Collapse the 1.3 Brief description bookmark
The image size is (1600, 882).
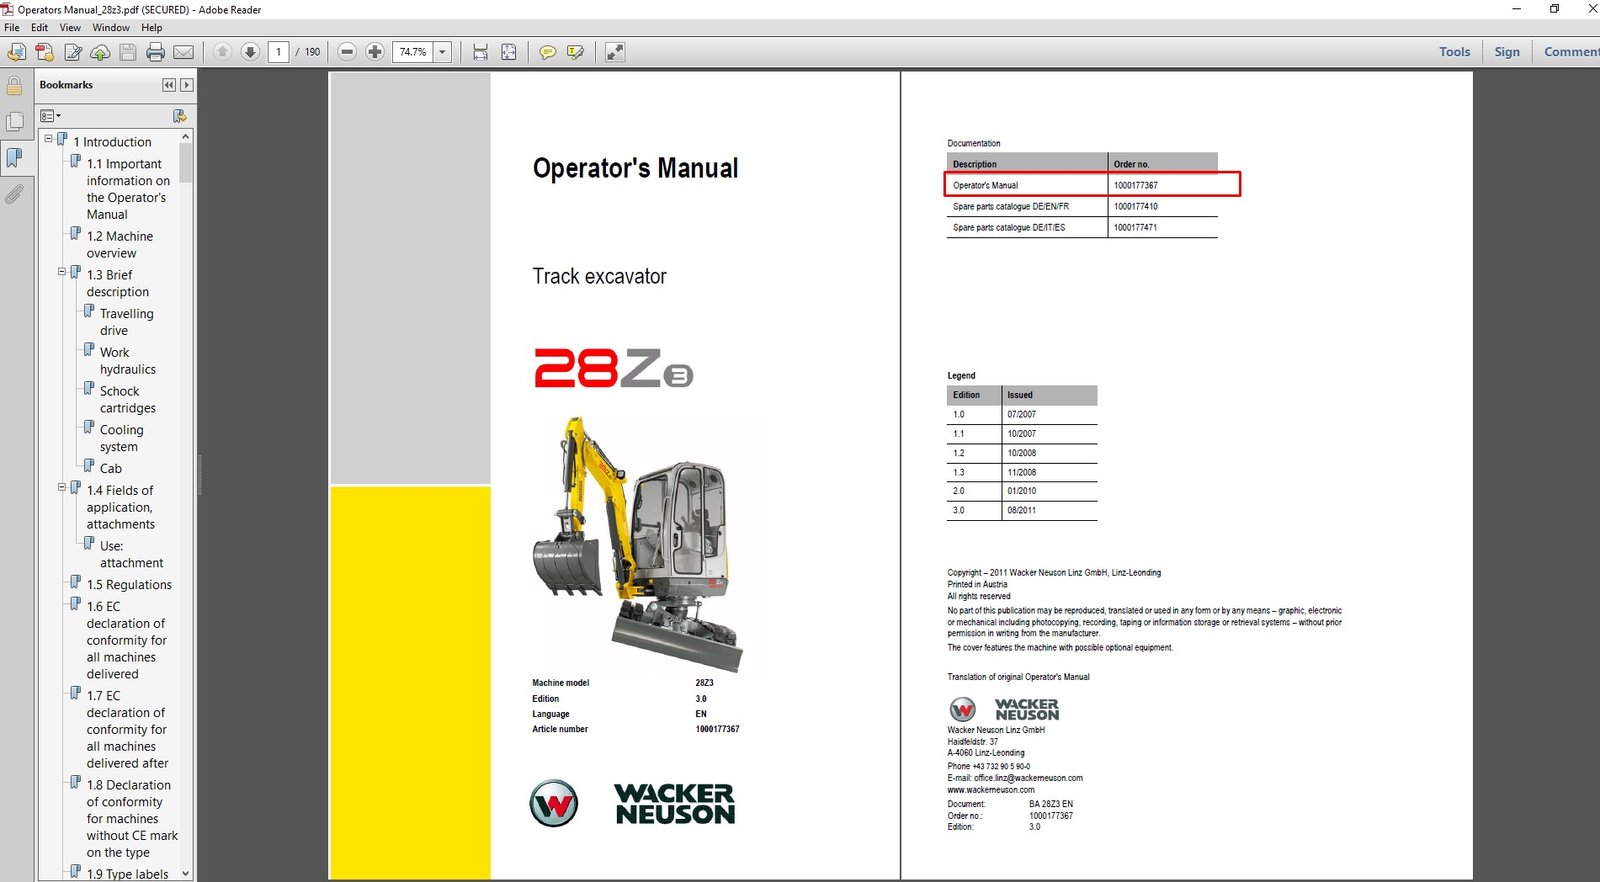tap(61, 272)
